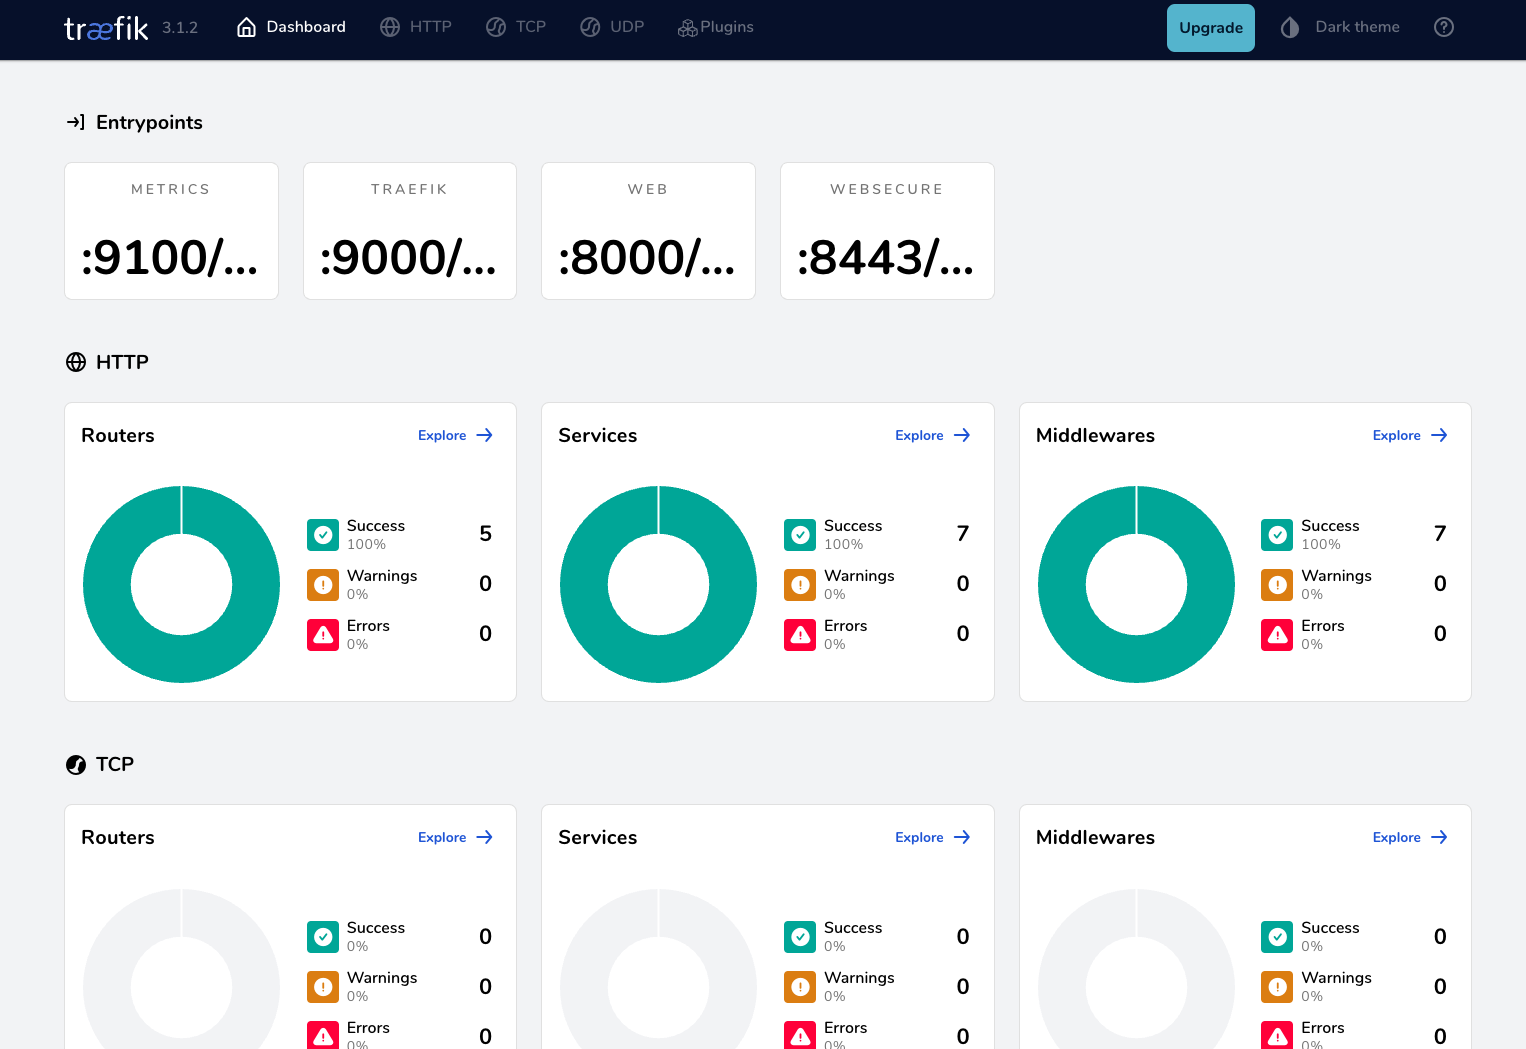Select the TCP icon in the top bar
The image size is (1526, 1049).
pos(495,27)
